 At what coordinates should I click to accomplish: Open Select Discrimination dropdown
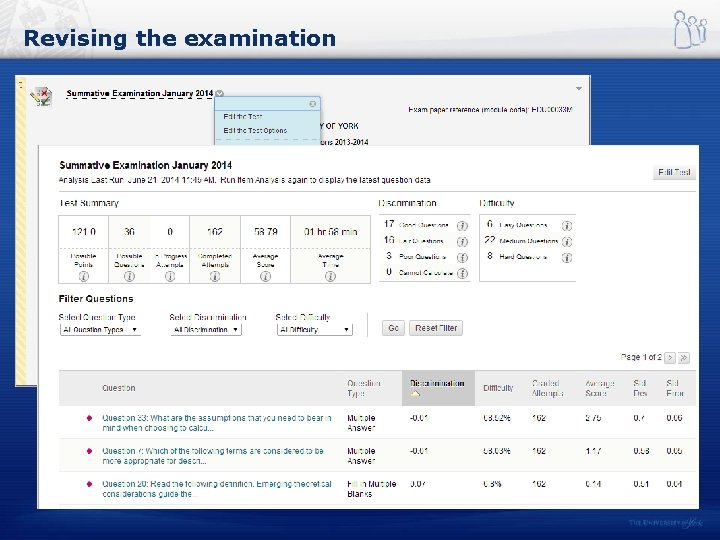206,330
